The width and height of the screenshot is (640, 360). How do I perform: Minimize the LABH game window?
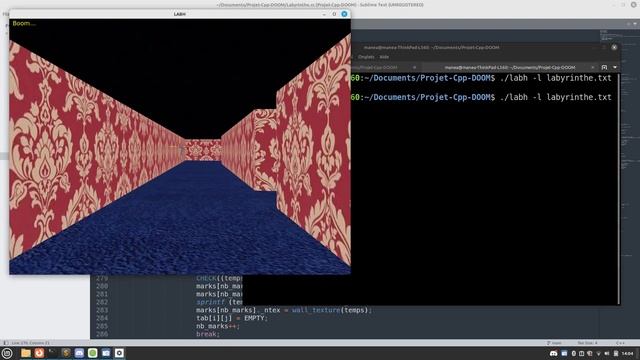324,14
